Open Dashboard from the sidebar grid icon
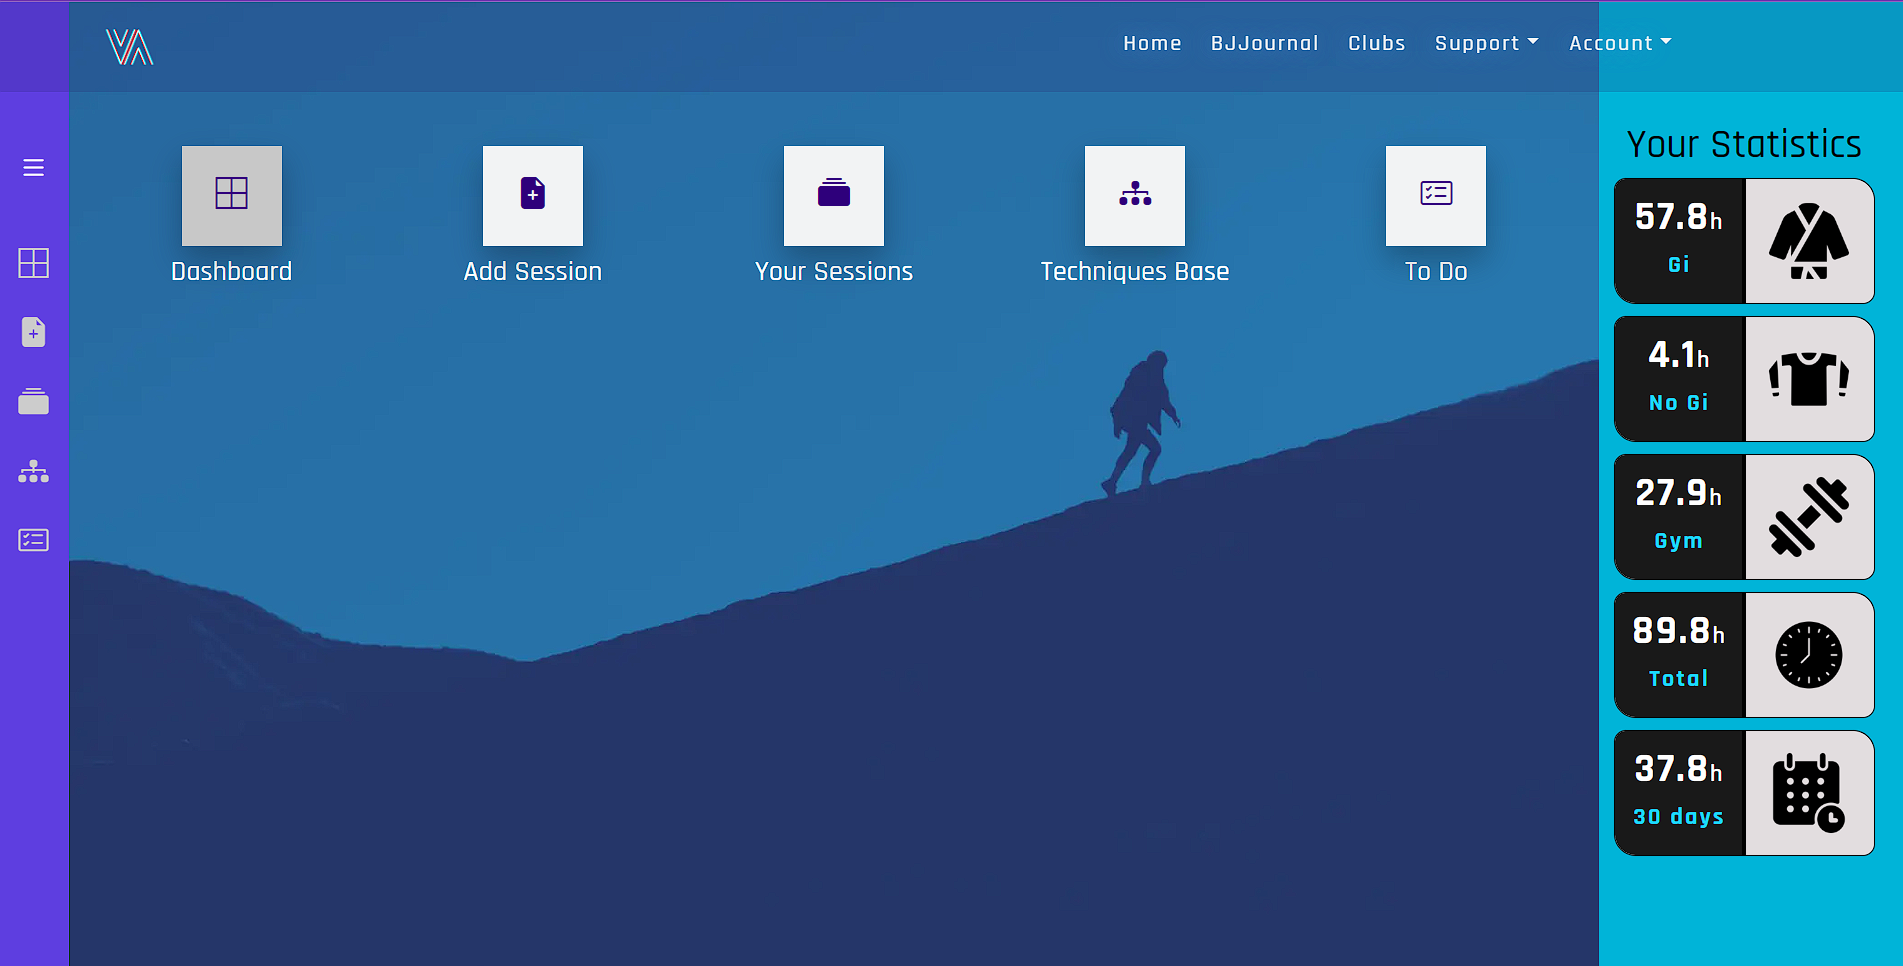This screenshot has width=1903, height=966. pos(34,263)
